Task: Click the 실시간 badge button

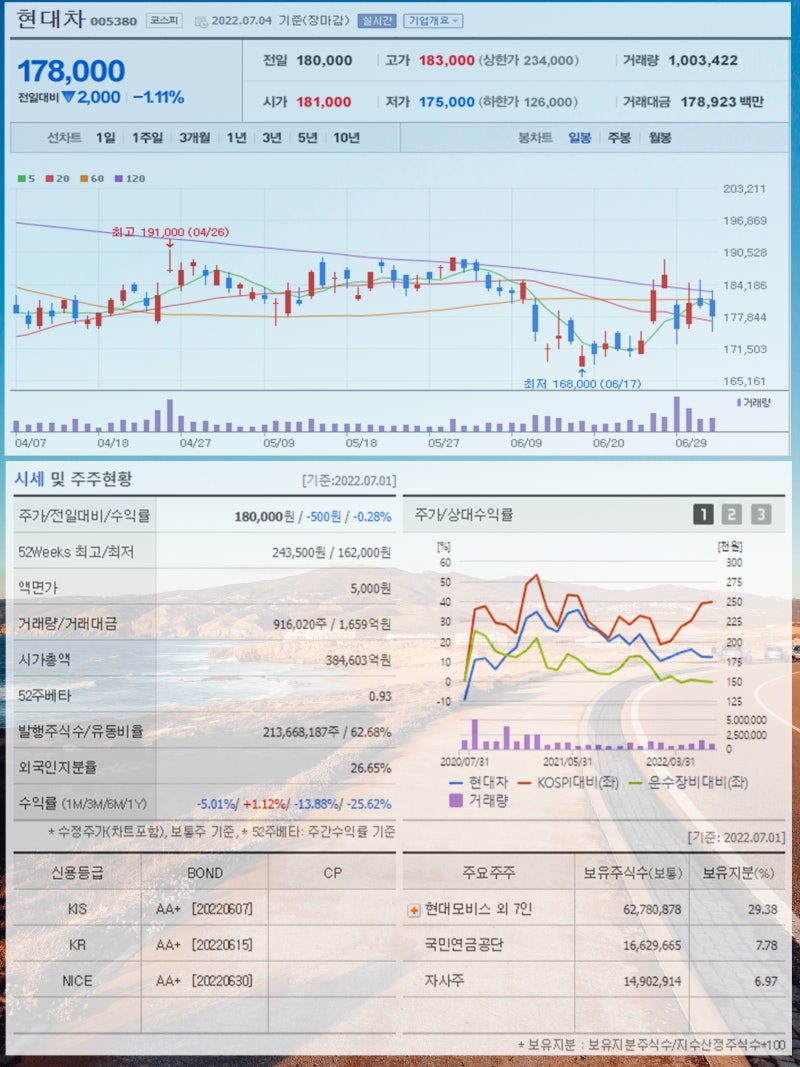Action: (377, 20)
